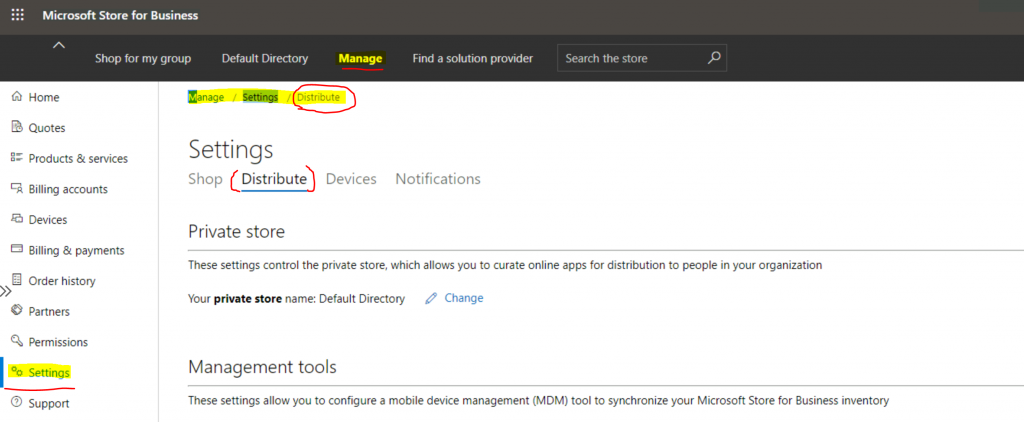Select Manage in the top navigation
Viewport: 1024px width, 422px height.
click(360, 58)
